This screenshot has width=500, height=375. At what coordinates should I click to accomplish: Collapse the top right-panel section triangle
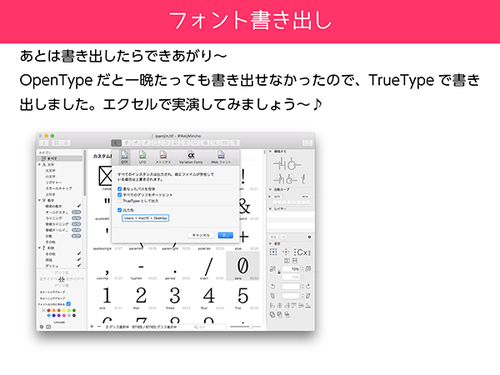tap(270, 151)
